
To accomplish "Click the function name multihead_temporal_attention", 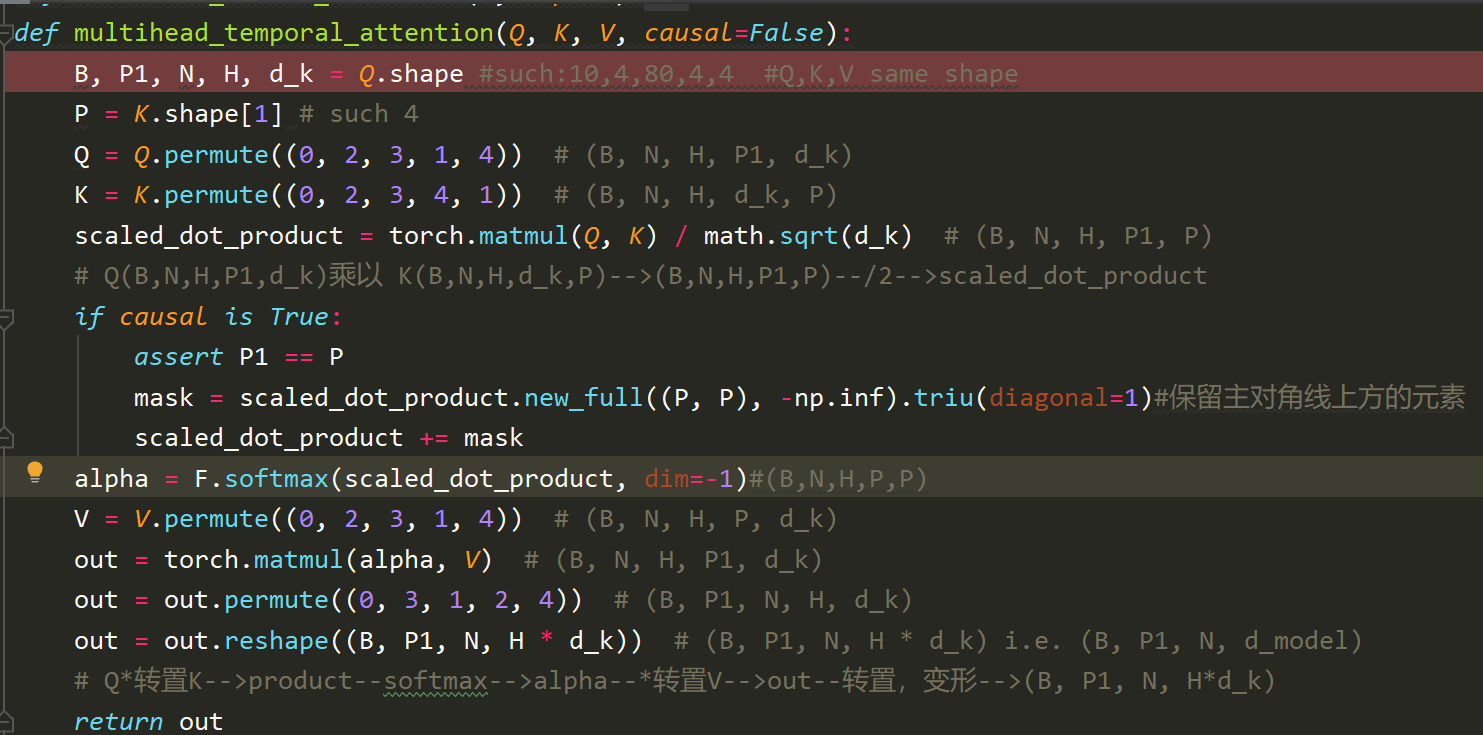I will click(x=283, y=33).
